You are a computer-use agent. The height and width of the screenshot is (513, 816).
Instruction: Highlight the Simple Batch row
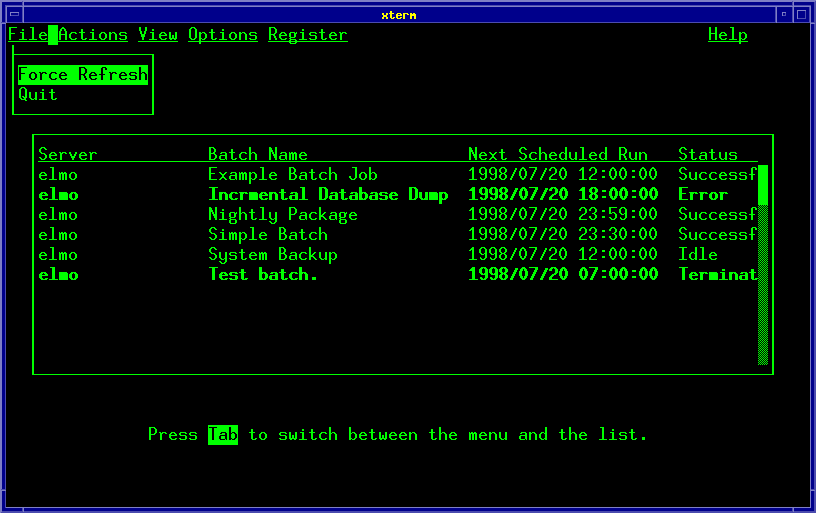[267, 235]
